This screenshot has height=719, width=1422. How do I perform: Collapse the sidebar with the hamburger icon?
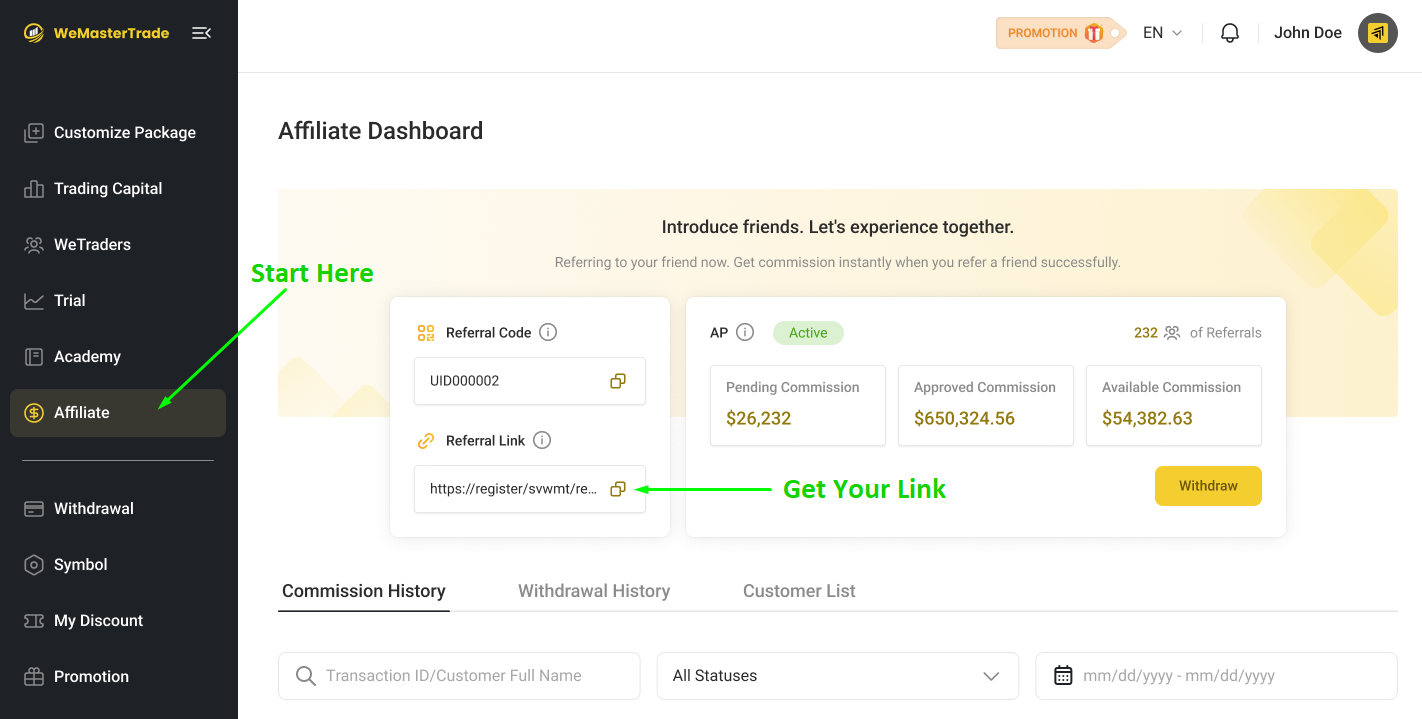coord(201,33)
